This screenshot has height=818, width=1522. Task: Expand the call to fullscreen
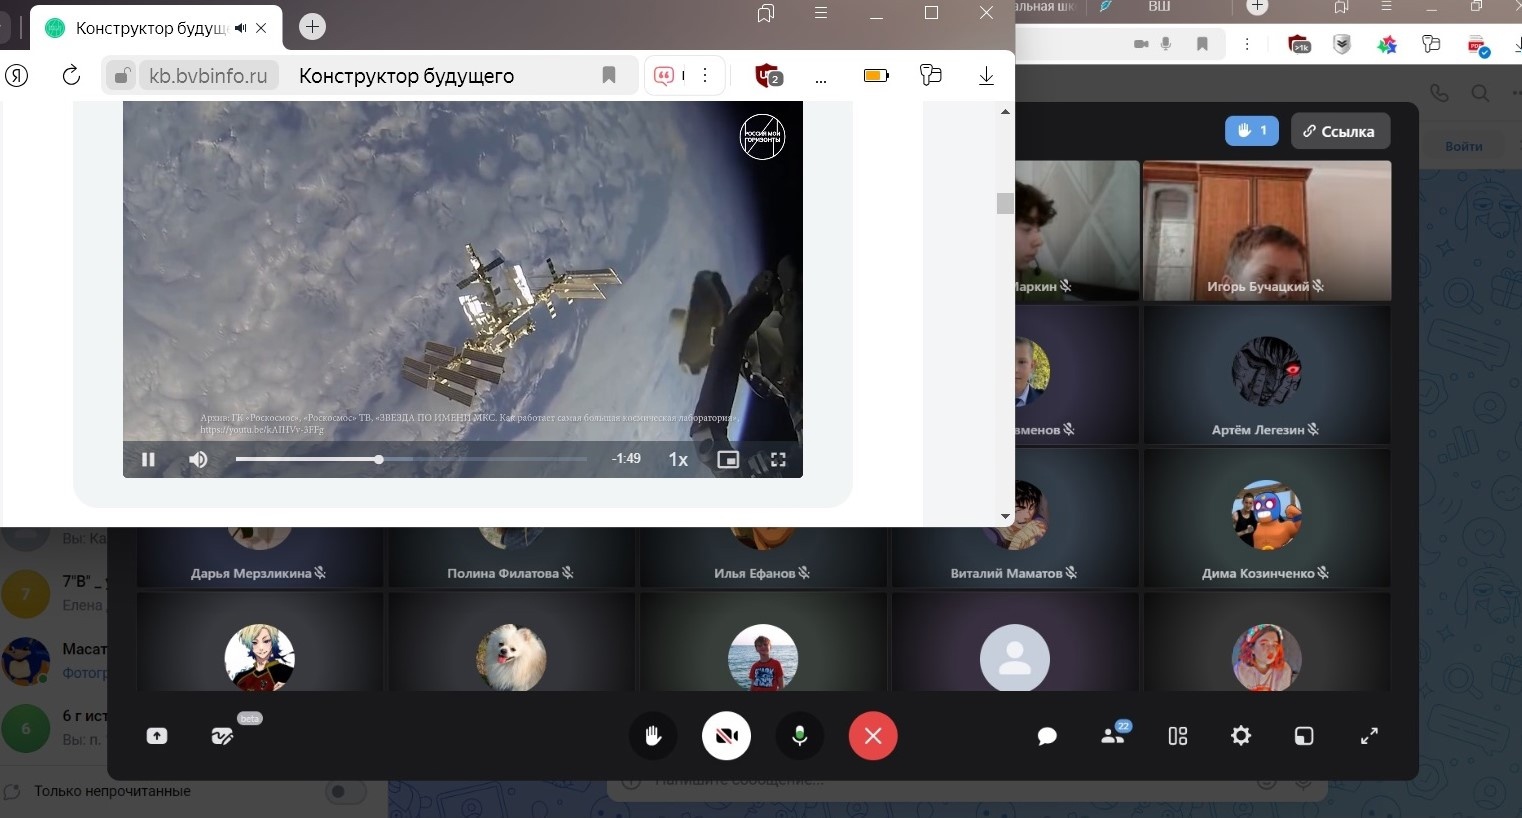(1370, 736)
